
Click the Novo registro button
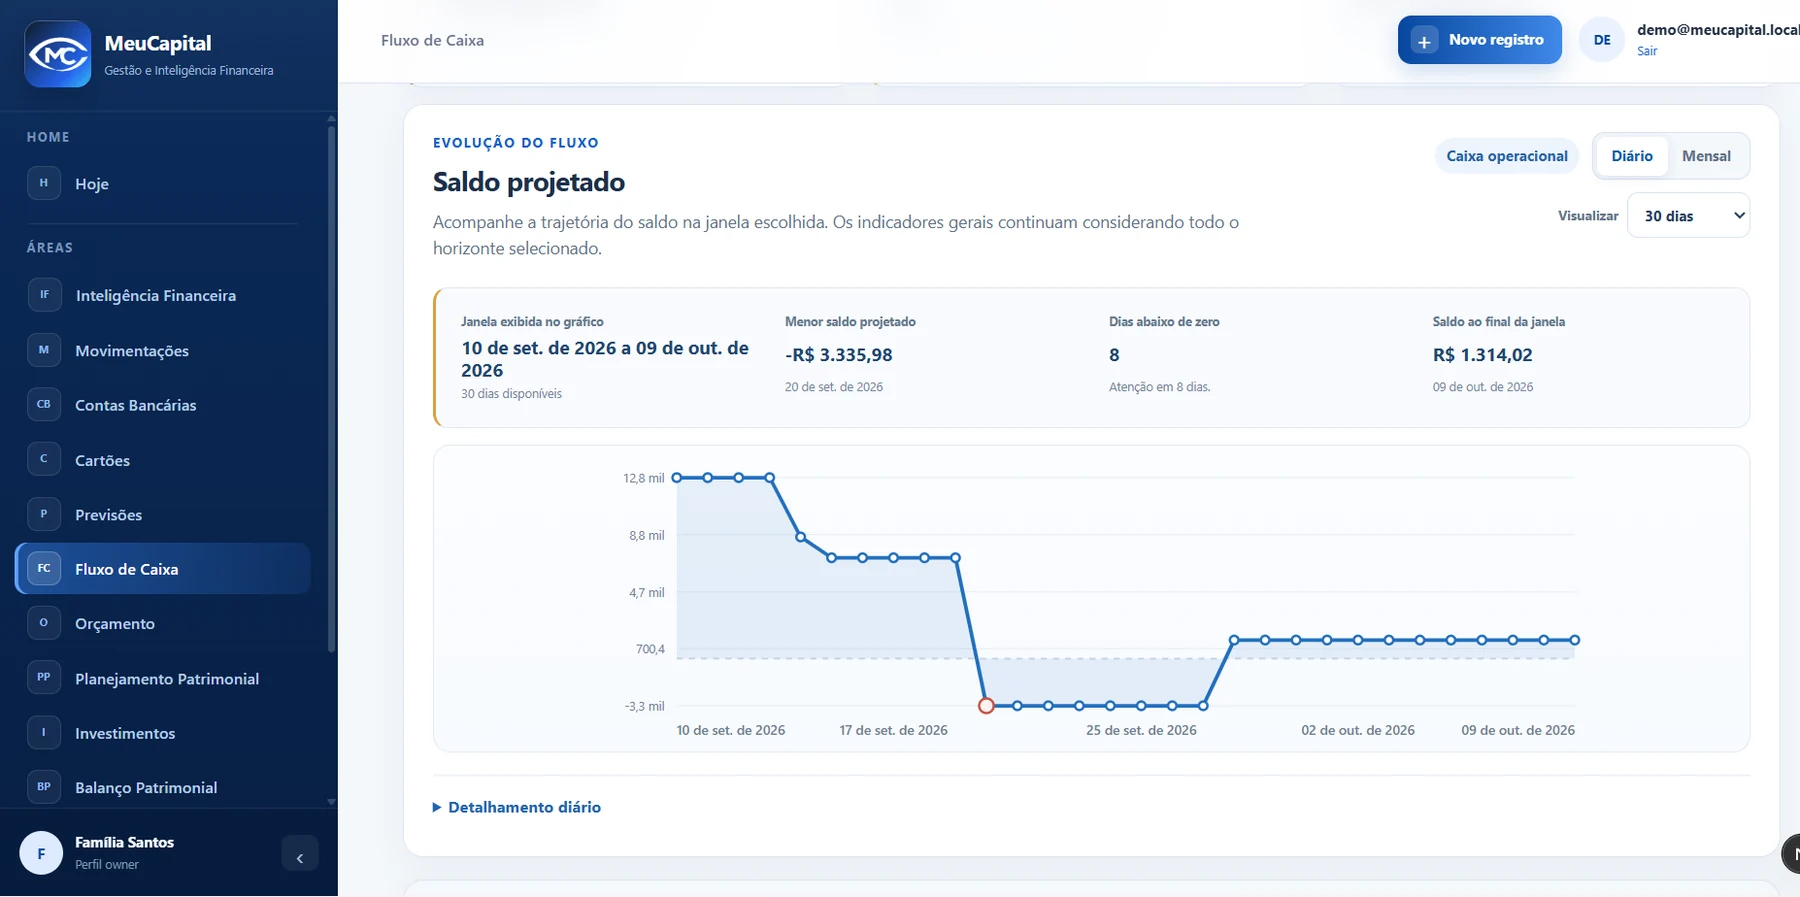coord(1480,40)
